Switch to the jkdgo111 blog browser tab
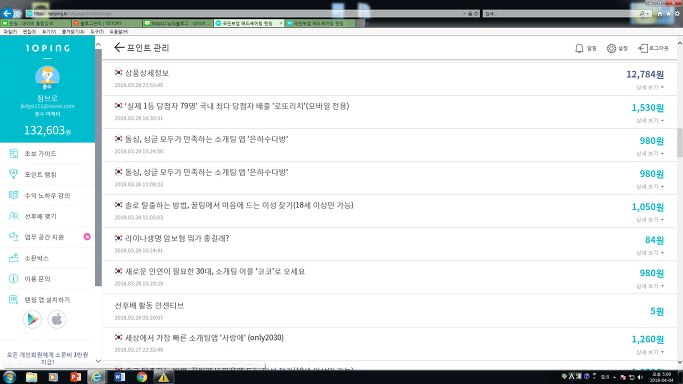Image resolution: width=683 pixels, height=384 pixels. point(178,23)
